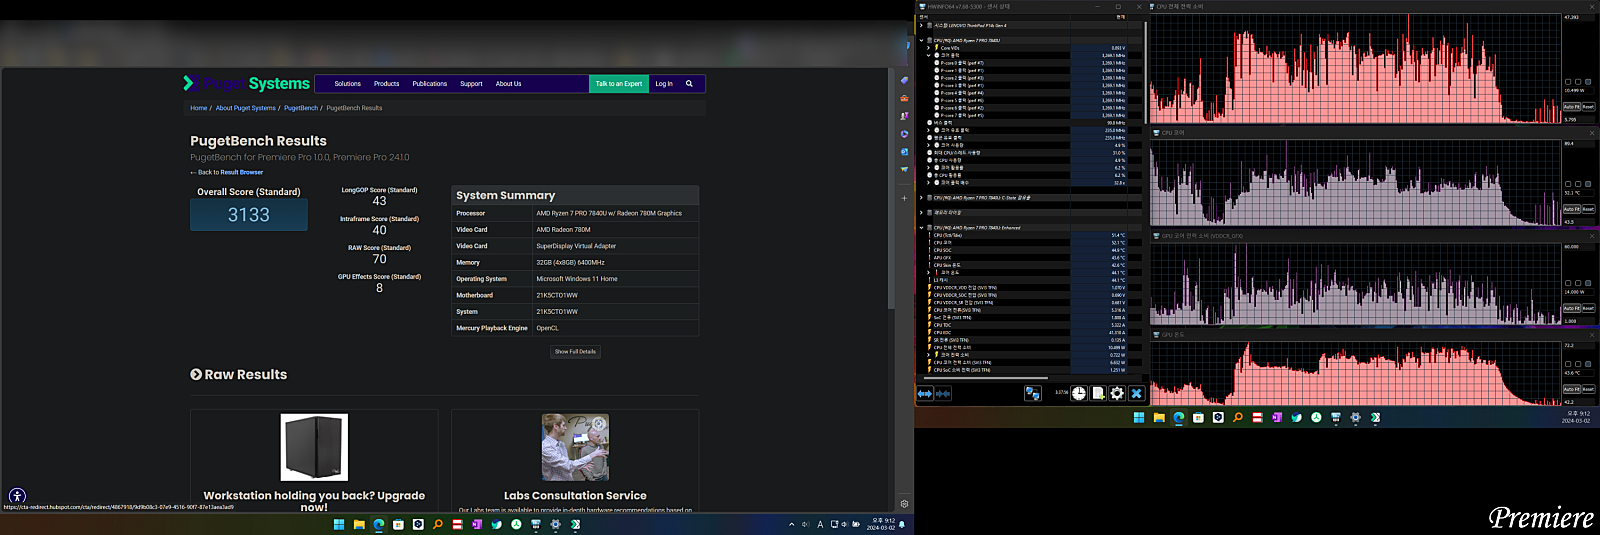1600x535 pixels.
Task: Start logging with the HWiNFO log file icon
Action: pos(1098,394)
